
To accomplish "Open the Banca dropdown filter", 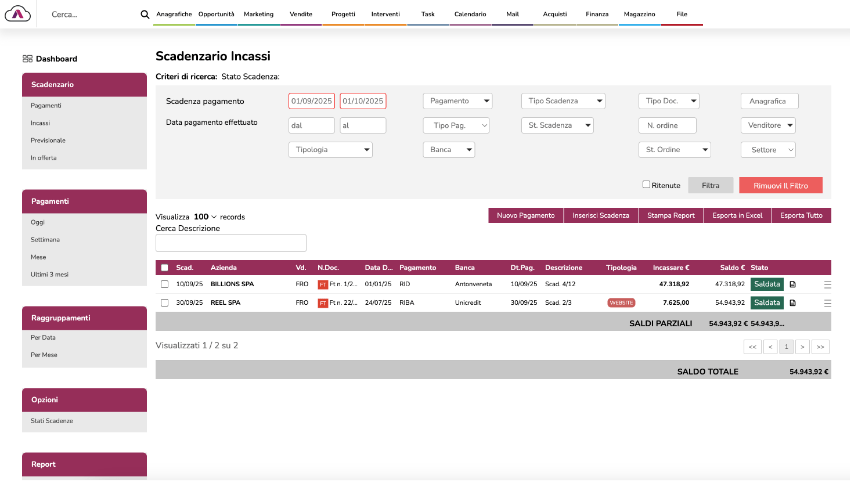I will point(448,150).
